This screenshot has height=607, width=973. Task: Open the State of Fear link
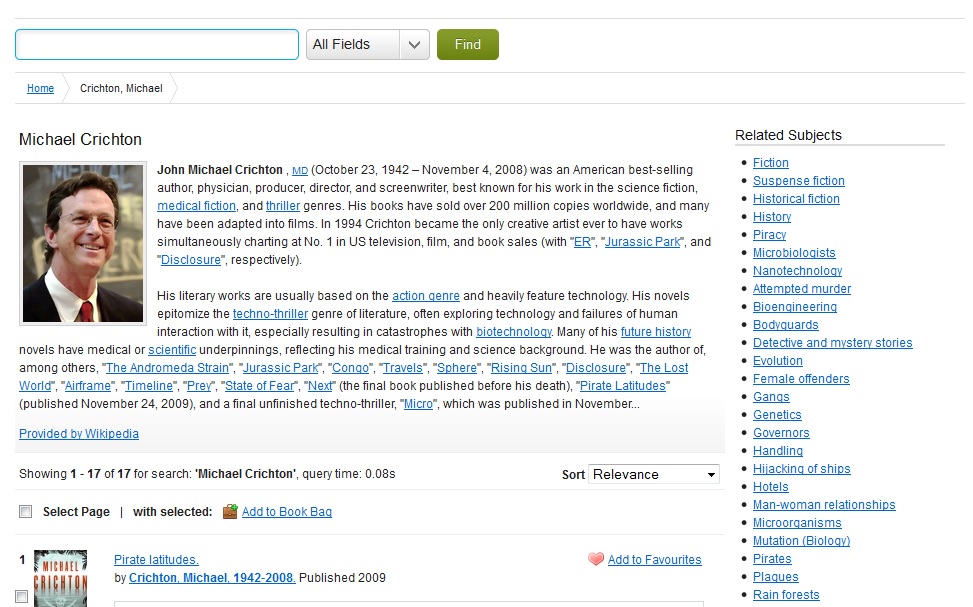point(259,385)
